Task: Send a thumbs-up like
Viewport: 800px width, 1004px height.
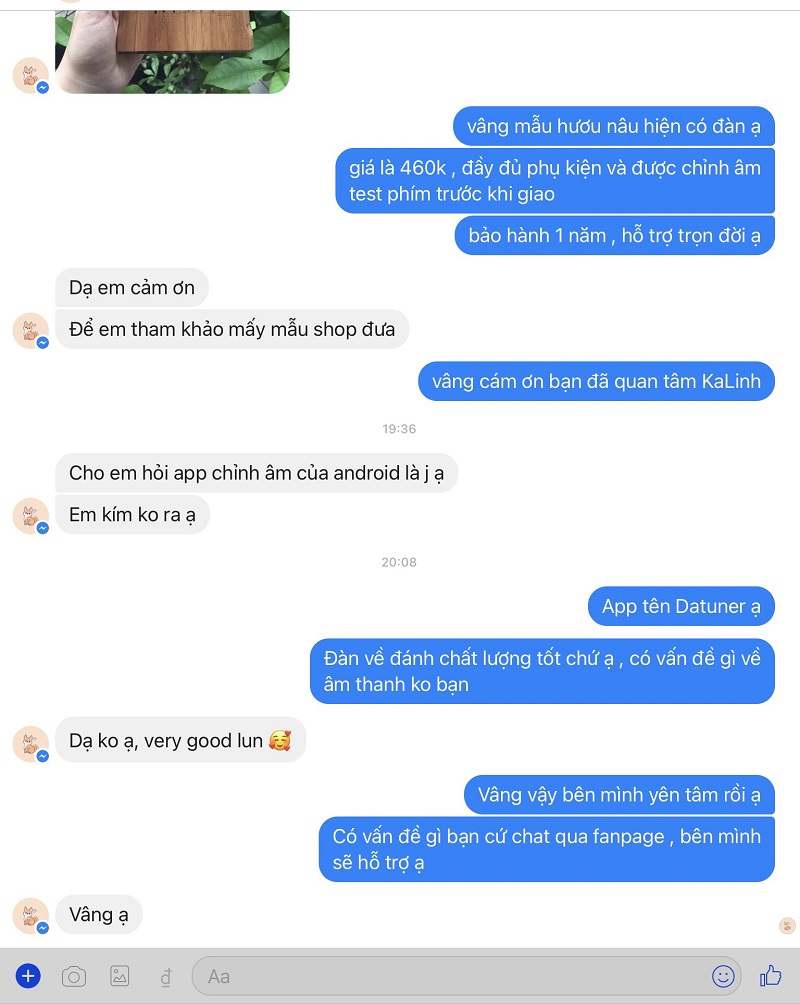Action: click(x=771, y=976)
